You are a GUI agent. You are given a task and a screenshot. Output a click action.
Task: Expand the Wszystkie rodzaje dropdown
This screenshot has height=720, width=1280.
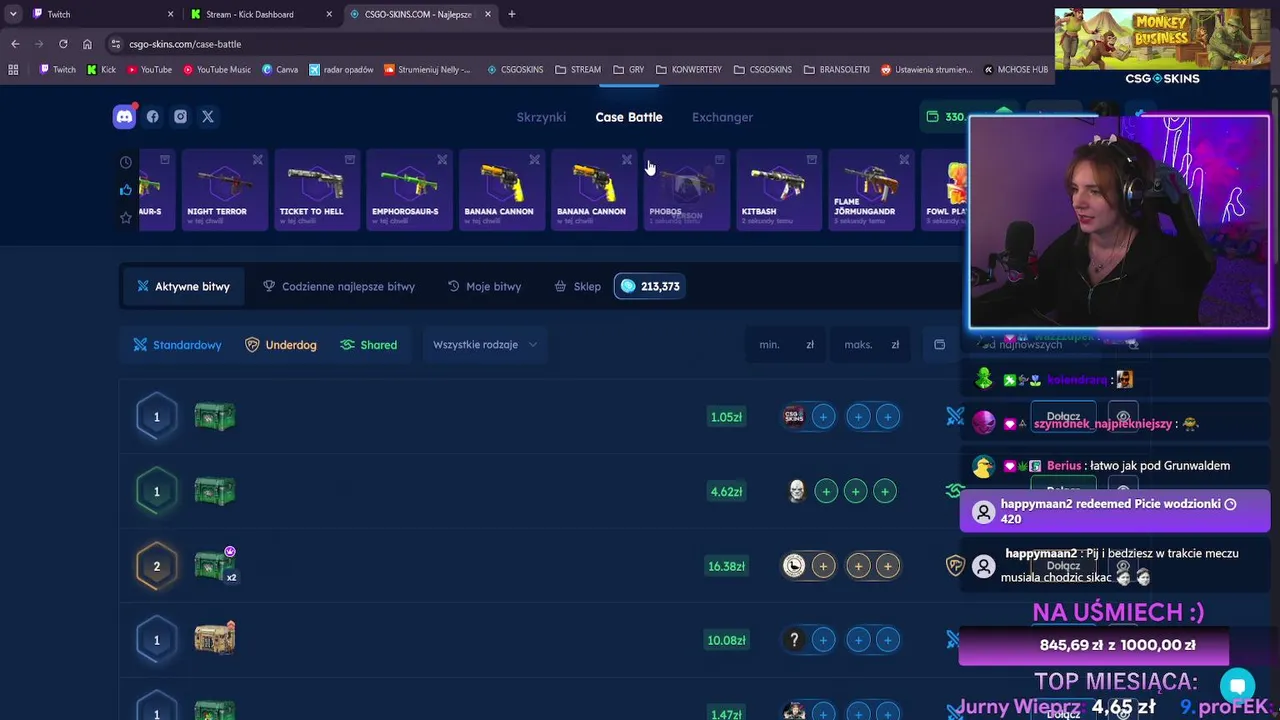click(x=485, y=345)
